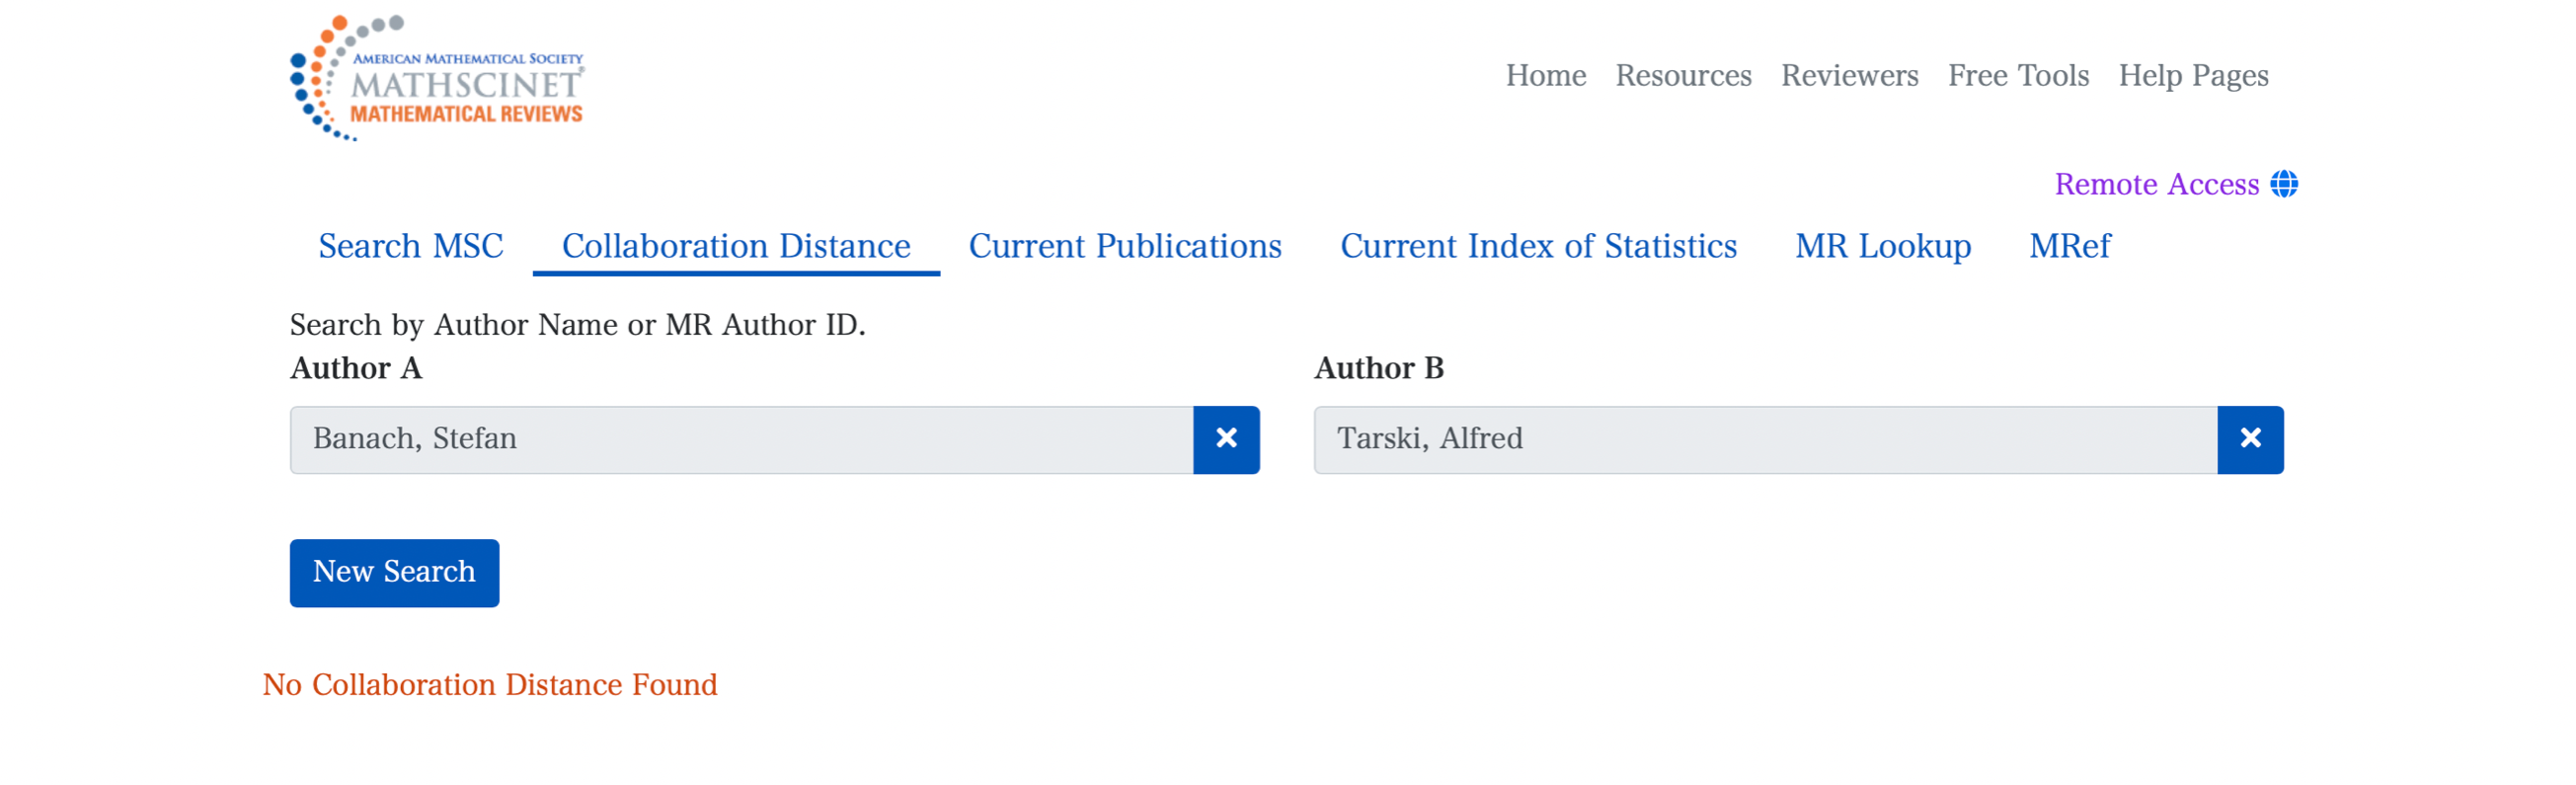2576x785 pixels.
Task: Click the Remote Access link
Action: 2155,184
